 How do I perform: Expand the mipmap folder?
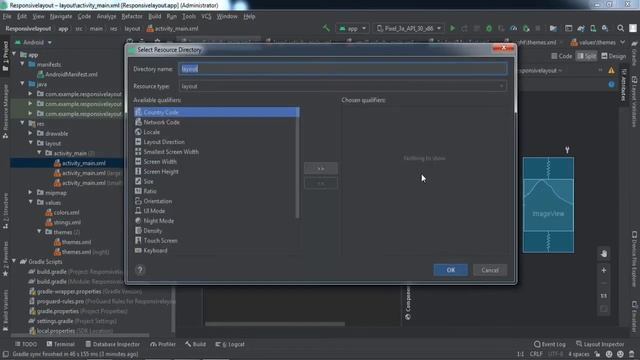(x=30, y=192)
